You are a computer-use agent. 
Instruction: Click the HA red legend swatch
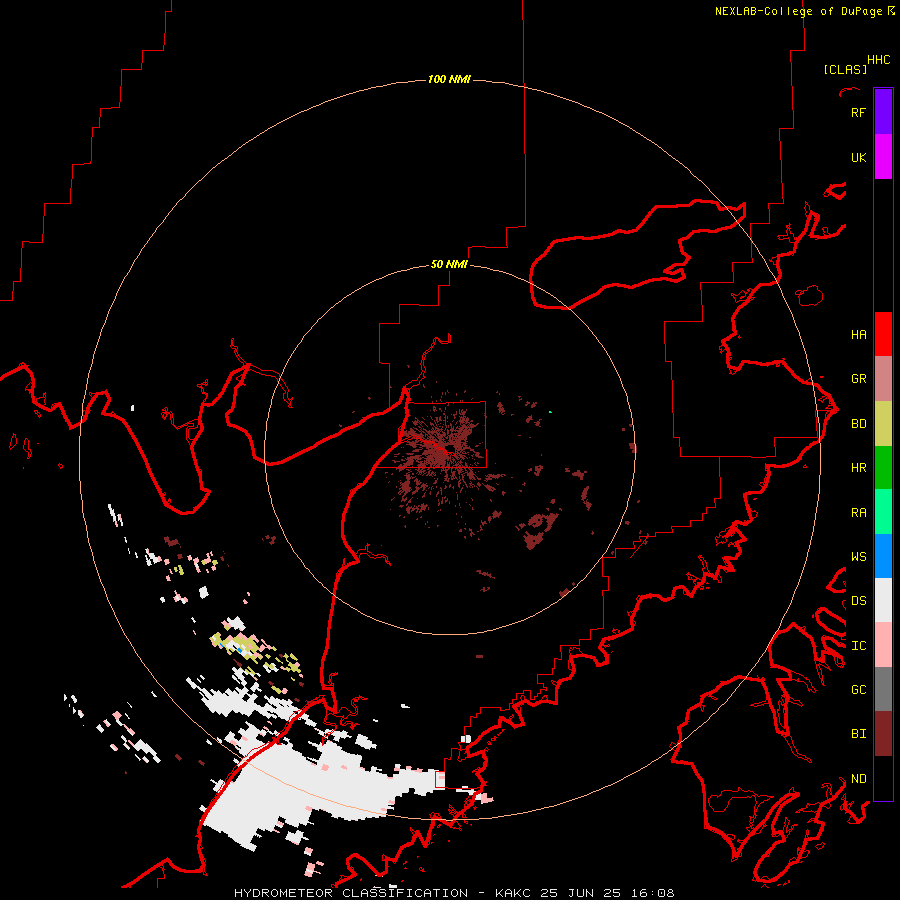click(x=883, y=334)
